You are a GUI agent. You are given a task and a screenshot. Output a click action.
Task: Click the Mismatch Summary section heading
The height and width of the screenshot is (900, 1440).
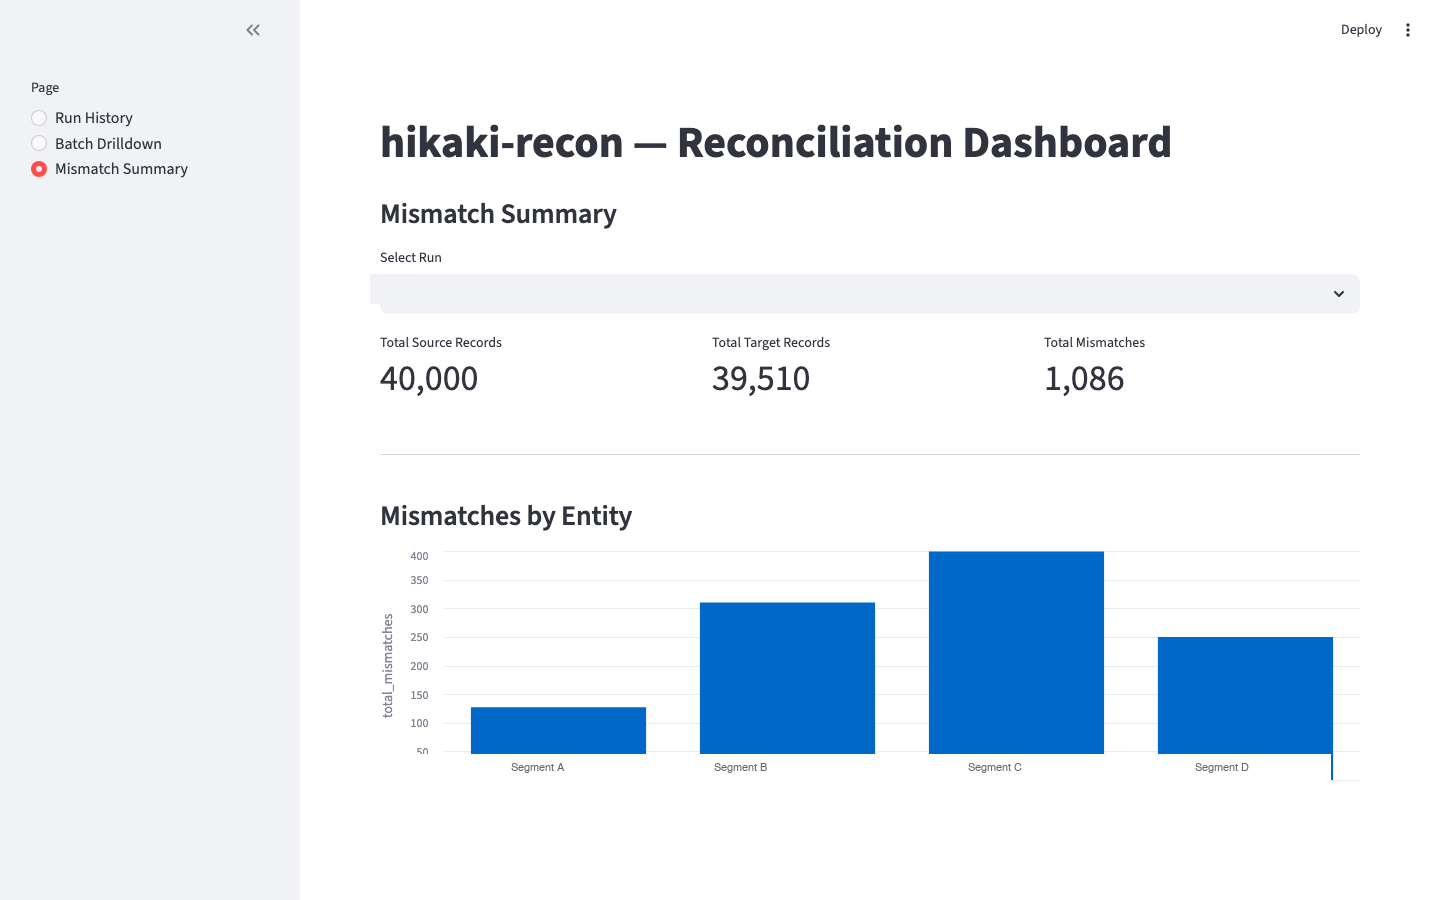pyautogui.click(x=498, y=214)
